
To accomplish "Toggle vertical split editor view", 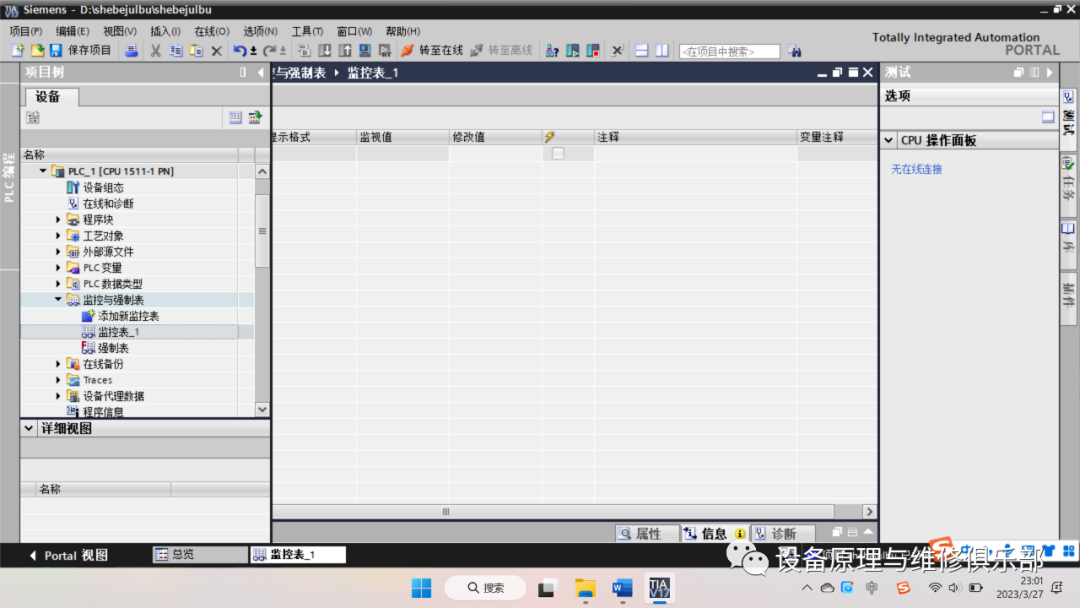I will (x=660, y=50).
